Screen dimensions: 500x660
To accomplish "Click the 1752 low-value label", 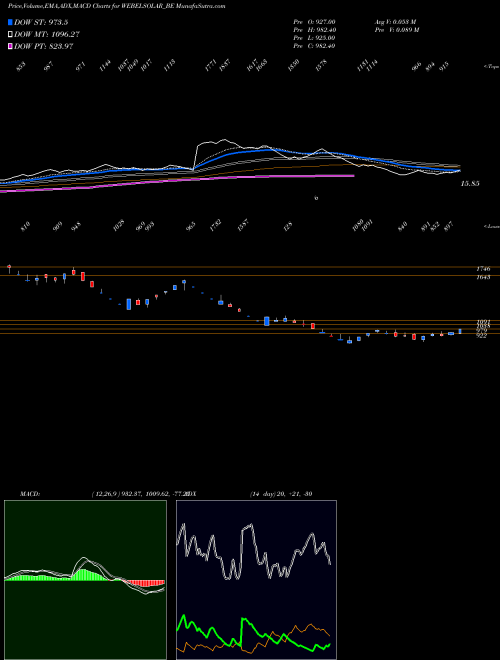I will point(215,226).
